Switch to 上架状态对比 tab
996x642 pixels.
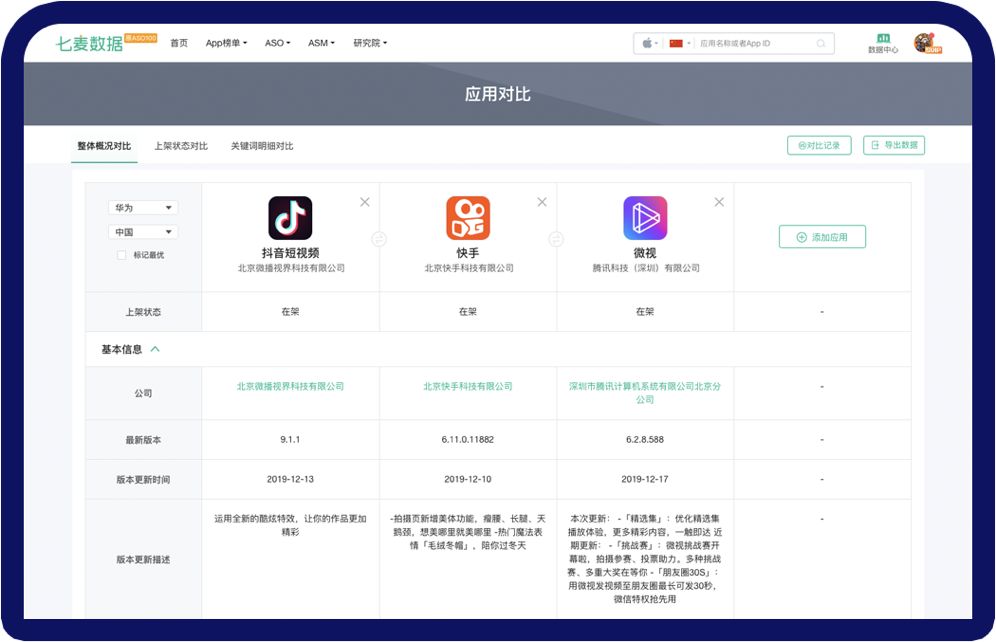click(x=181, y=146)
